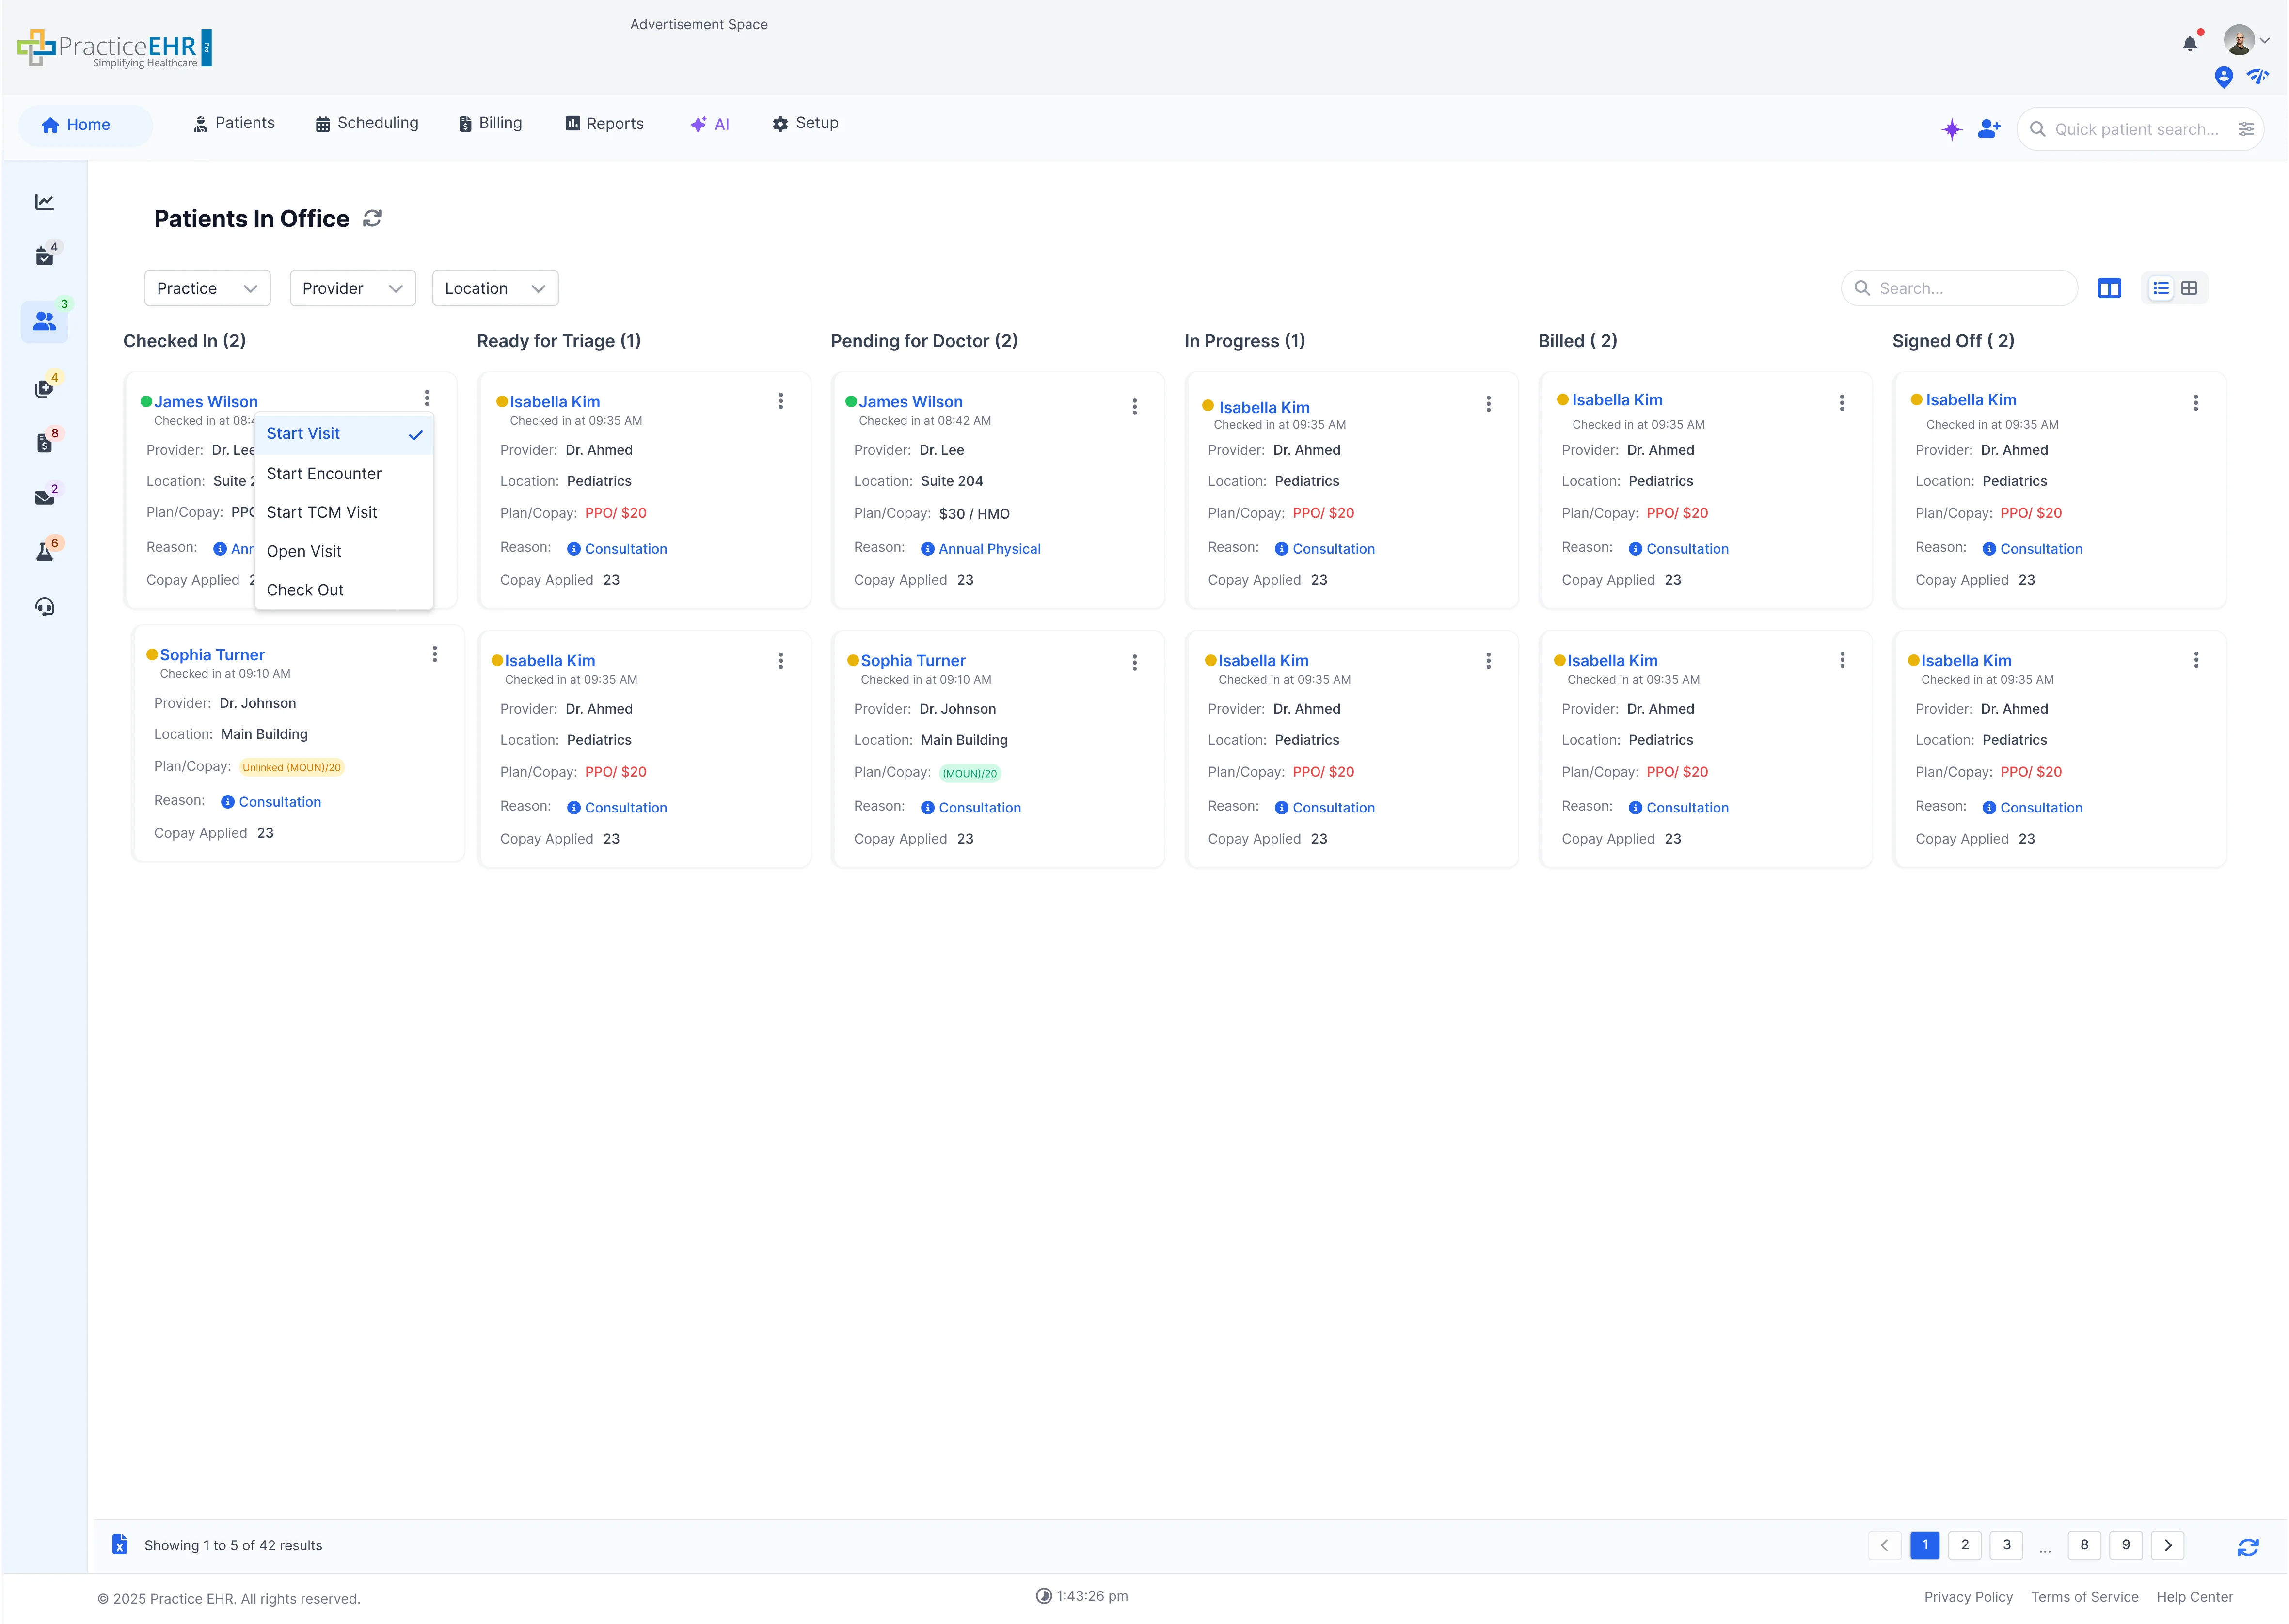This screenshot has height=1624, width=2289.
Task: Choose Check Out menu option
Action: click(305, 590)
